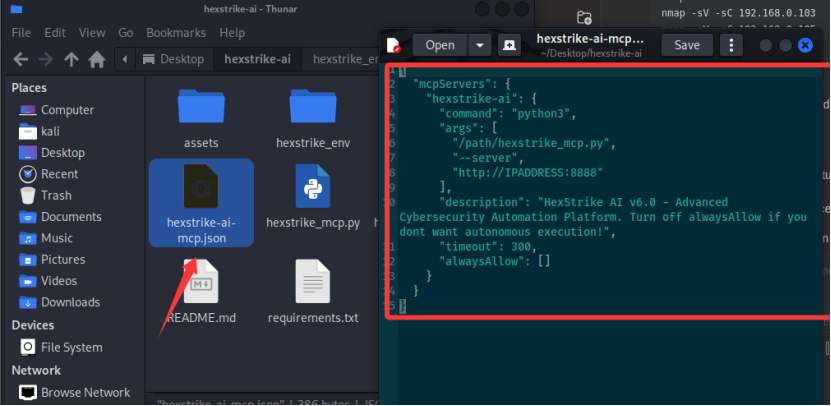This screenshot has width=831, height=406.
Task: Select the assets folder icon
Action: tap(201, 106)
